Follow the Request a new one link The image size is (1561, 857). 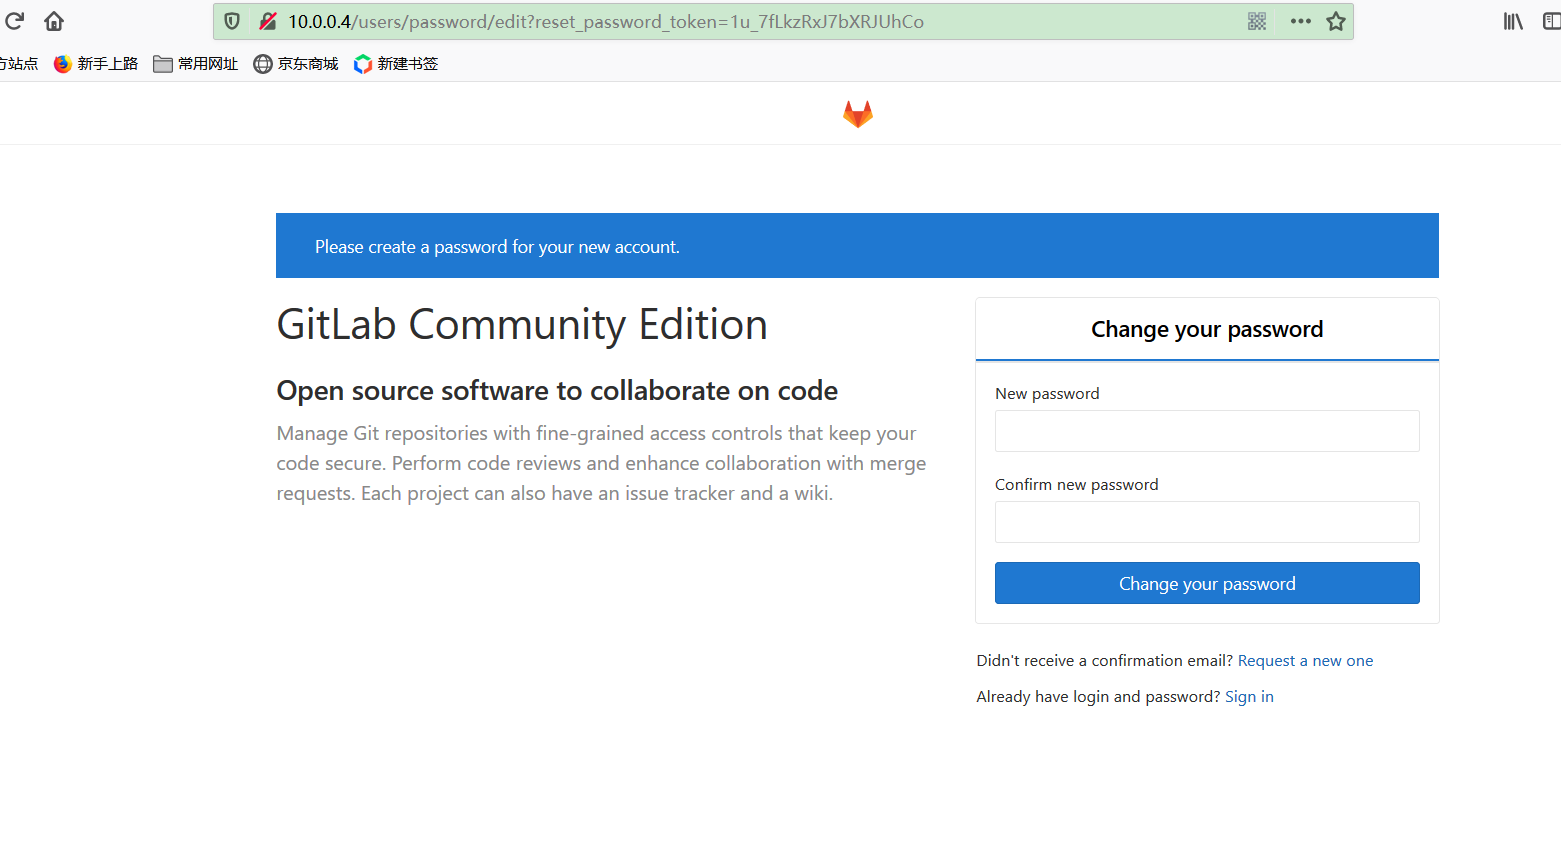[x=1305, y=661]
